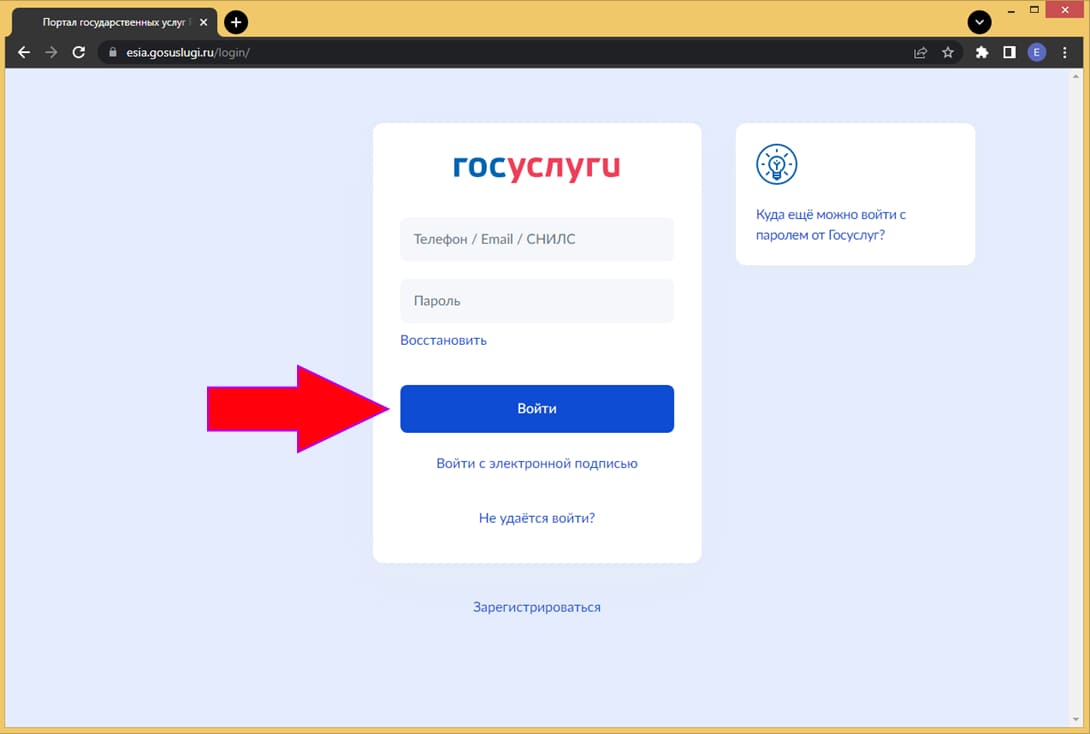Click the page scrollbar up arrow
This screenshot has width=1090, height=734.
click(1077, 75)
